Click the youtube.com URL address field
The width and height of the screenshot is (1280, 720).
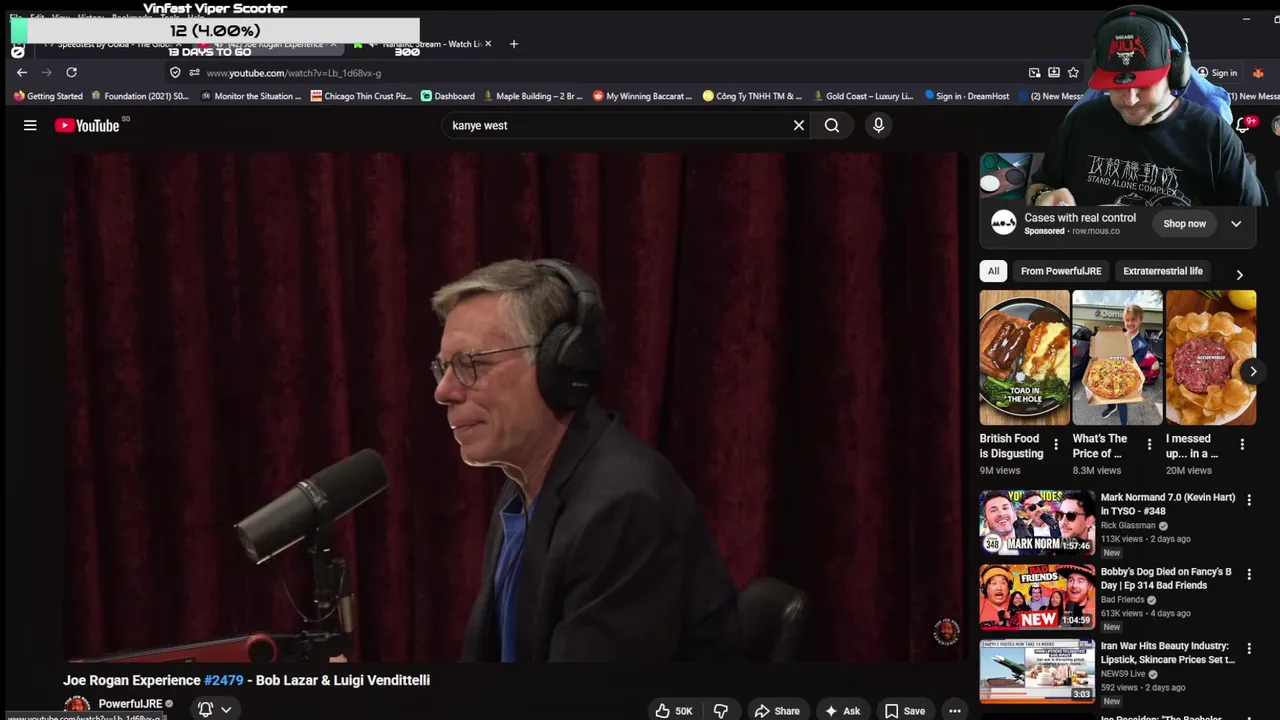pyautogui.click(x=600, y=72)
